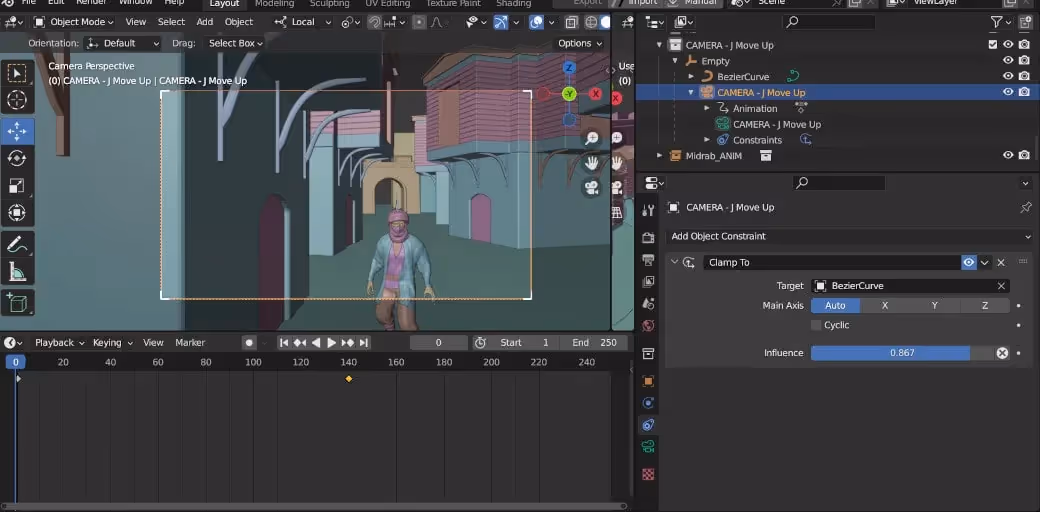Click the green Y axis gizmo
This screenshot has width=1040, height=512.
point(569,94)
